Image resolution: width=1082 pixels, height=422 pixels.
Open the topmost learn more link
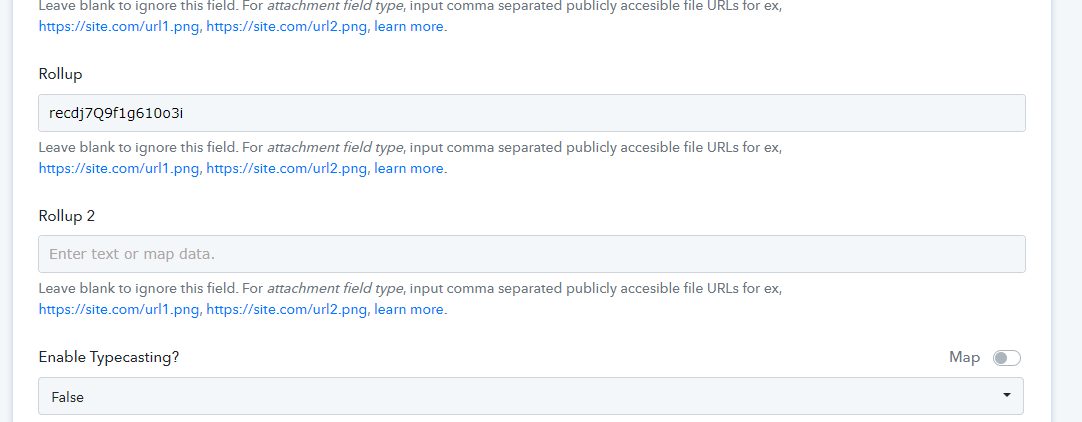coord(409,27)
